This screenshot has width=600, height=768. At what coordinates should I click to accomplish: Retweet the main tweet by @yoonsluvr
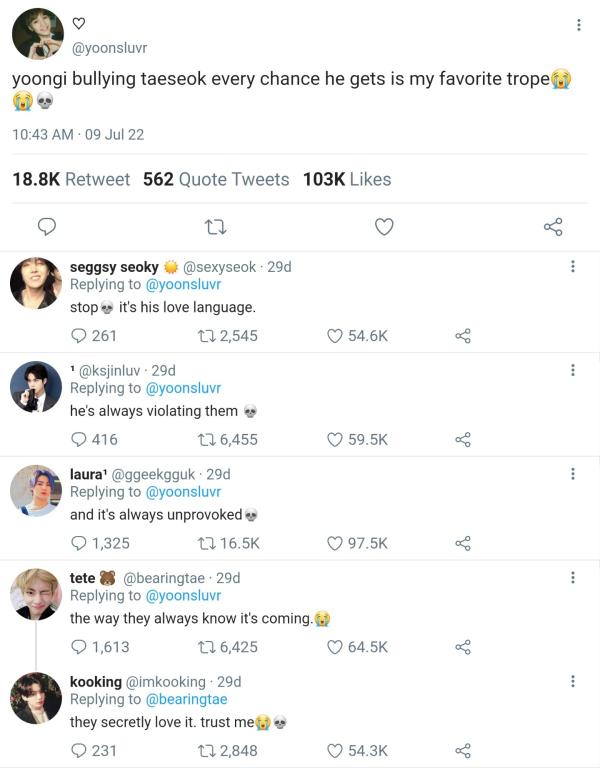coord(213,227)
